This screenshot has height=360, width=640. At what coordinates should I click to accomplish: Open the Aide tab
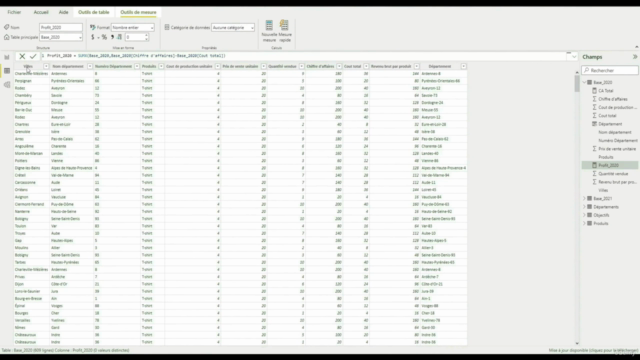tap(63, 12)
